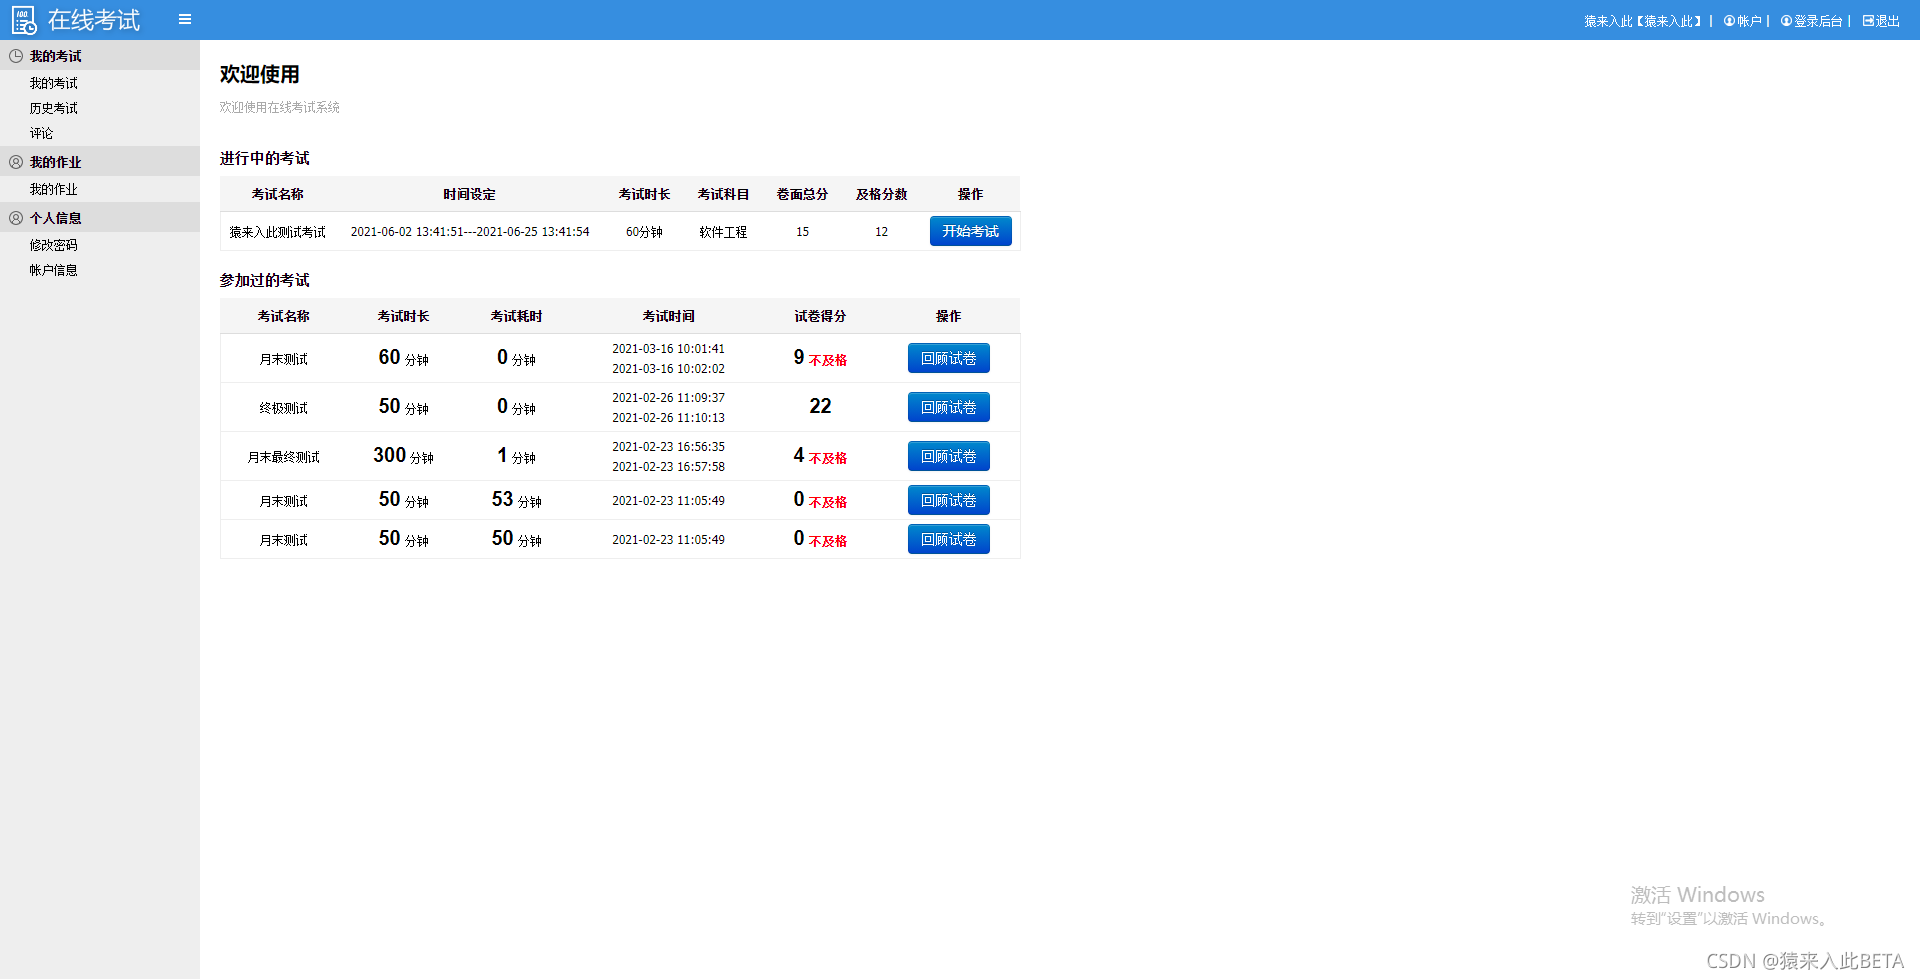This screenshot has height=979, width=1920.
Task: Toggle the sidebar hamburger menu icon
Action: pyautogui.click(x=185, y=19)
